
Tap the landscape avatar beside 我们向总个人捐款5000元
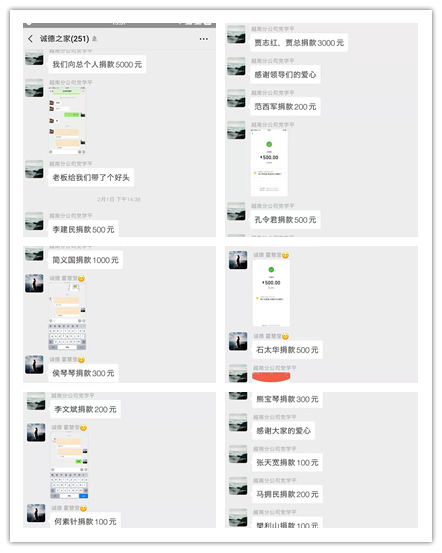point(34,58)
